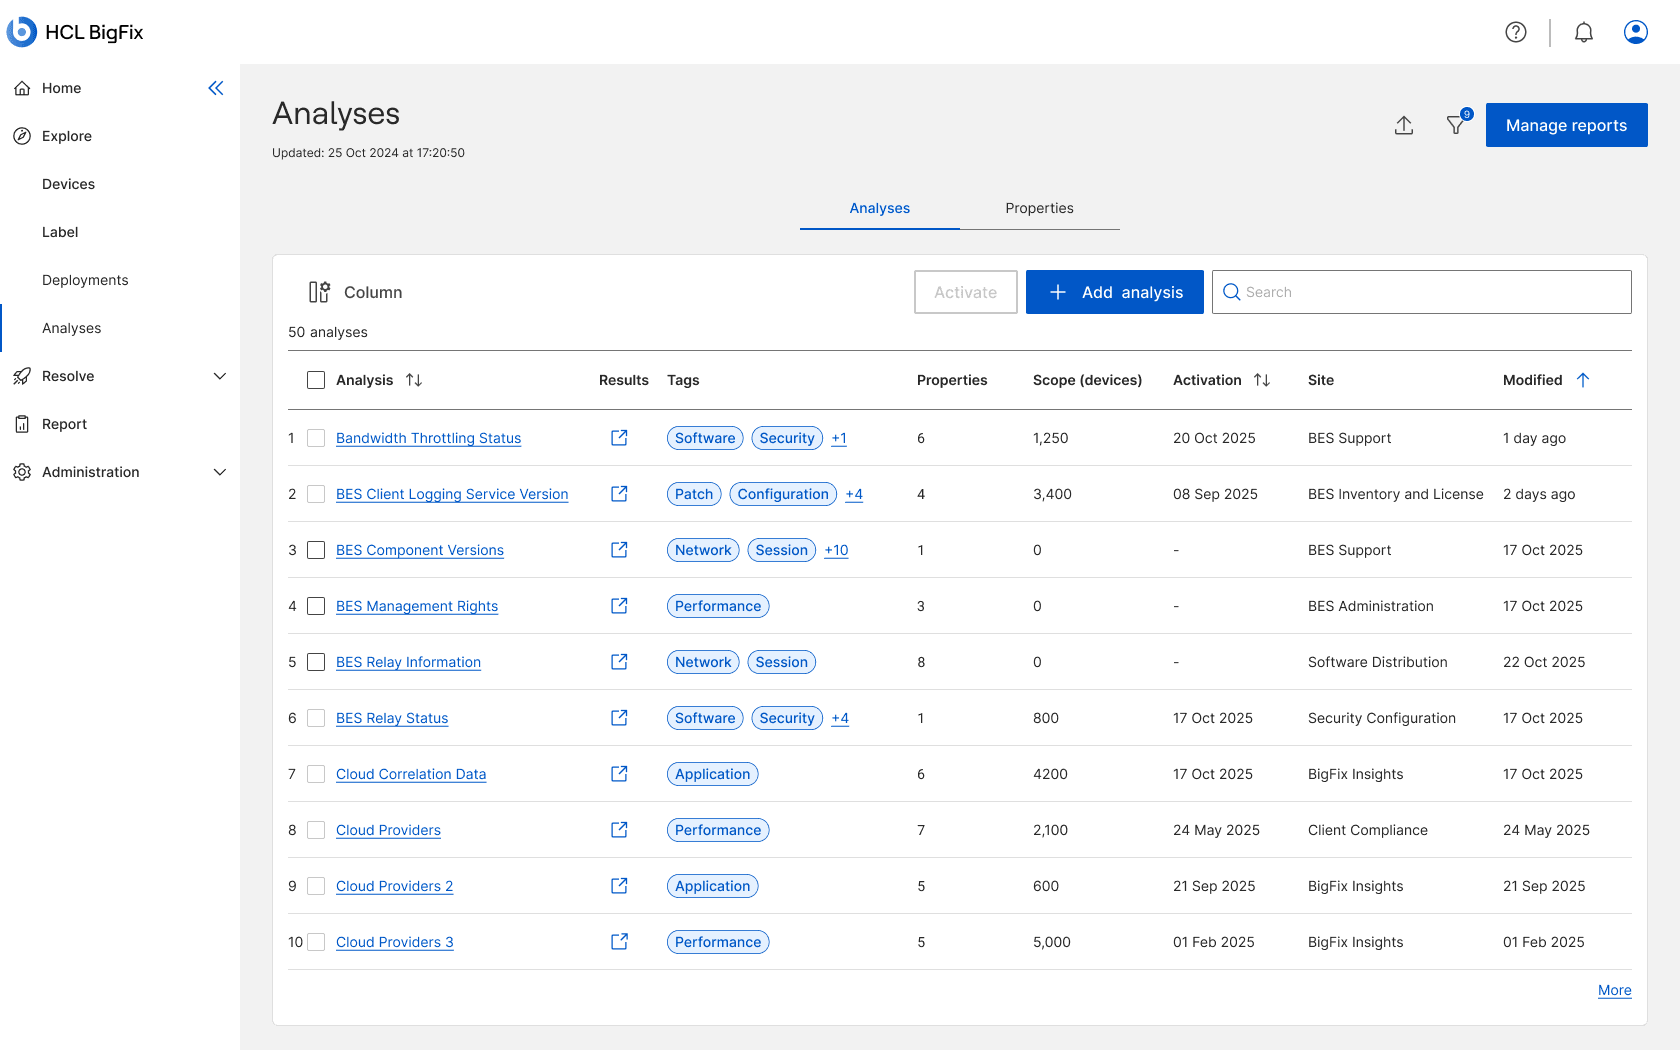The width and height of the screenshot is (1680, 1050).
Task: Open the BES Relay Information link
Action: (x=408, y=662)
